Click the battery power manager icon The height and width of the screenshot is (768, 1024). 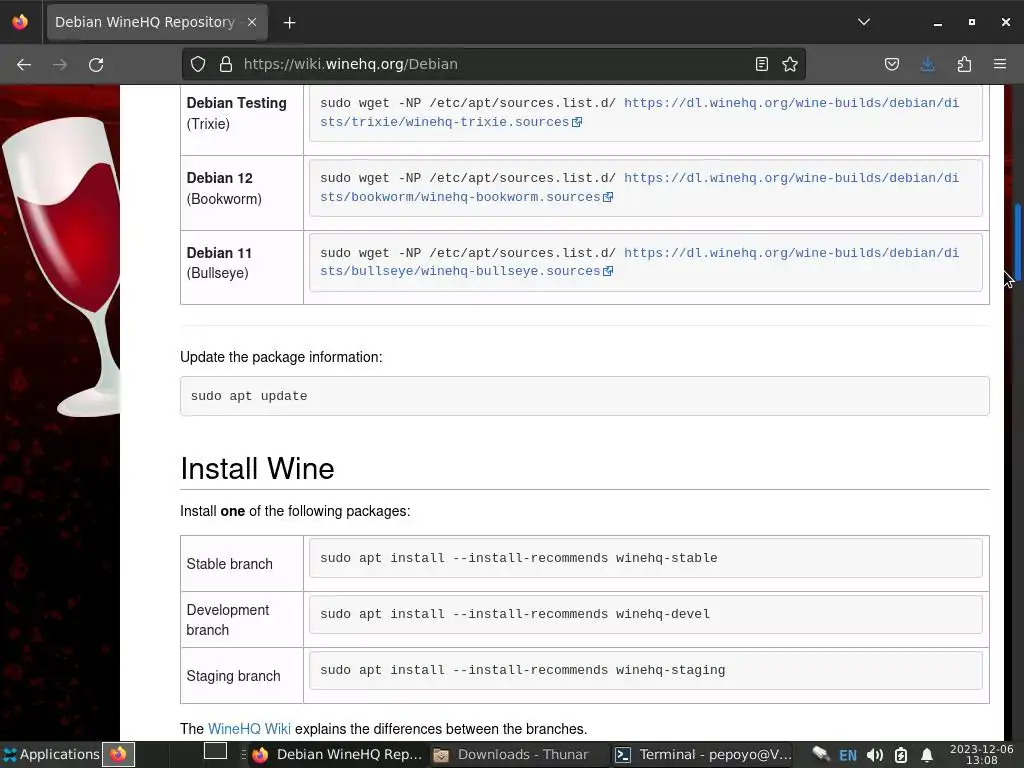[901, 756]
